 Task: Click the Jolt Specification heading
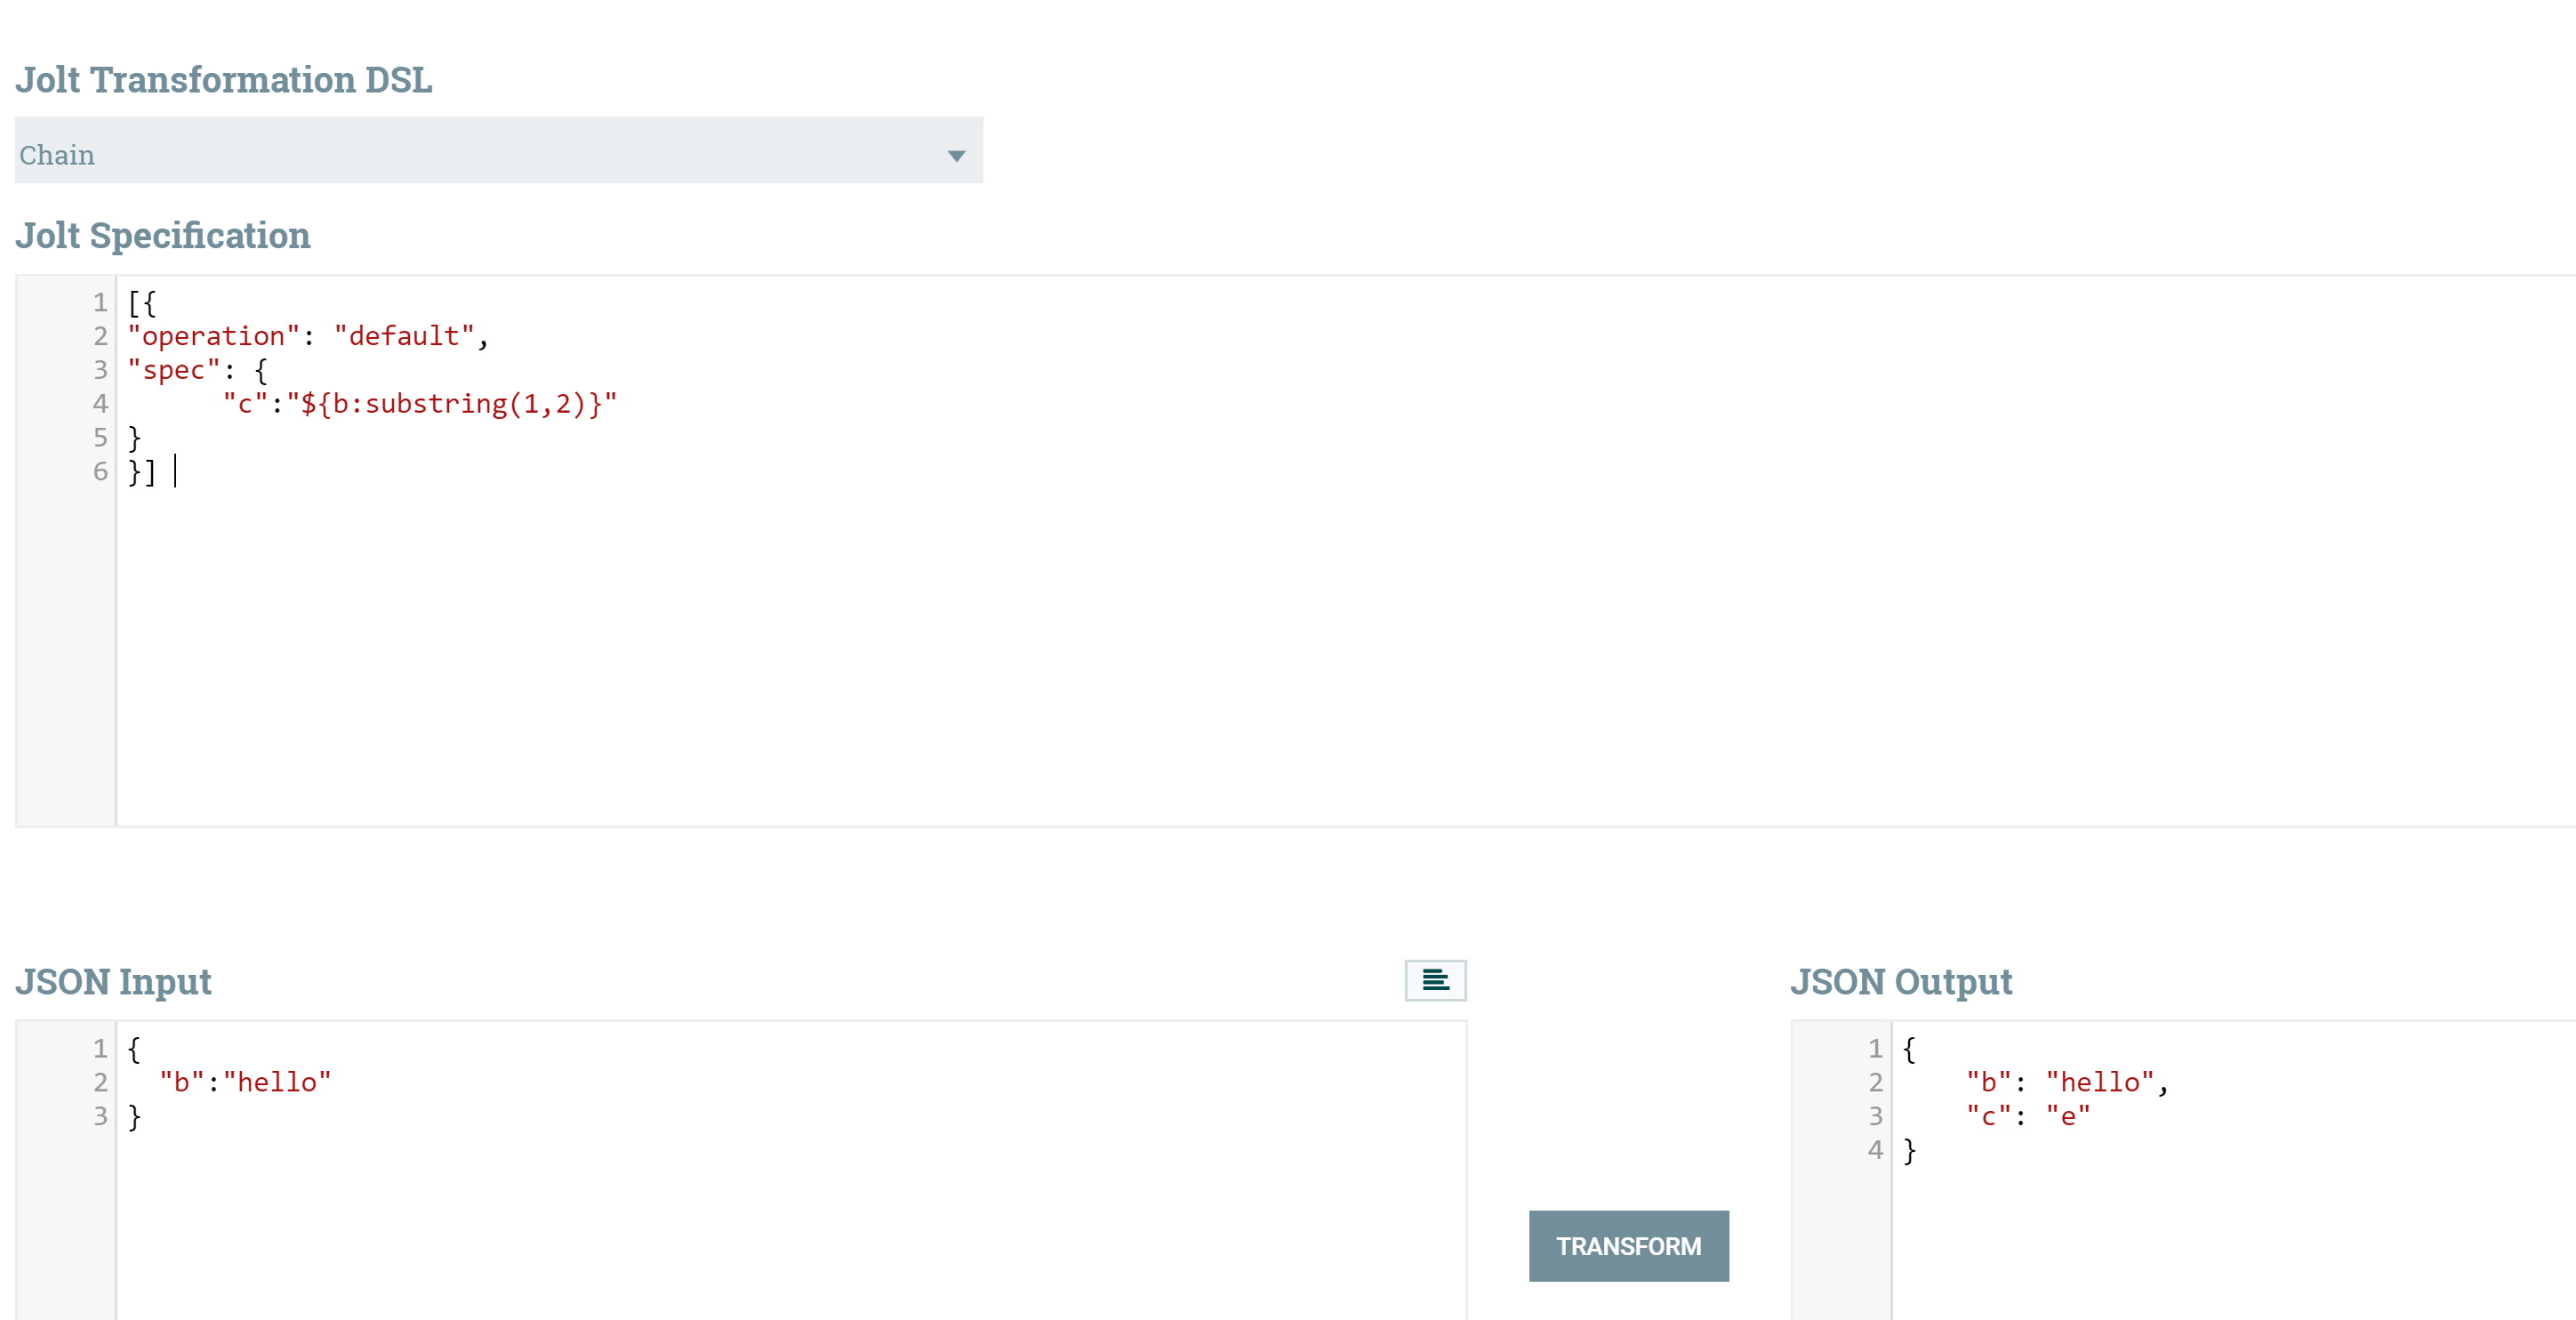pyautogui.click(x=163, y=236)
